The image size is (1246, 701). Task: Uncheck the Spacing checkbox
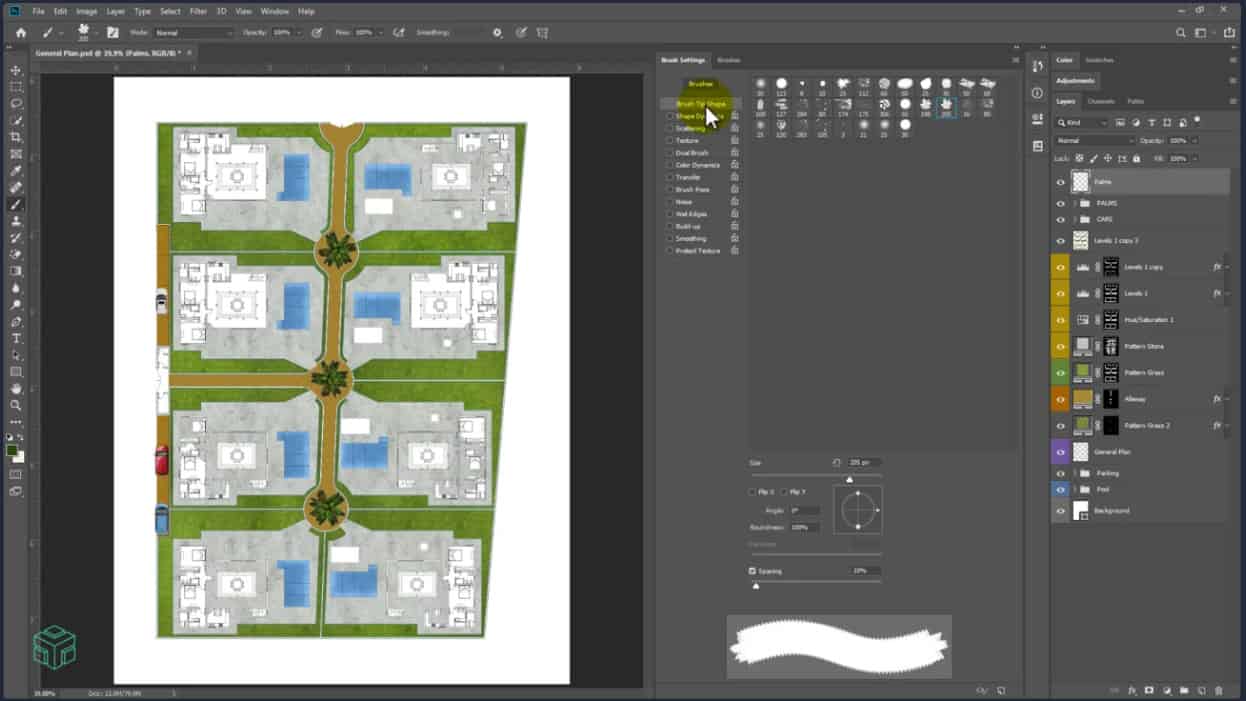pyautogui.click(x=753, y=571)
